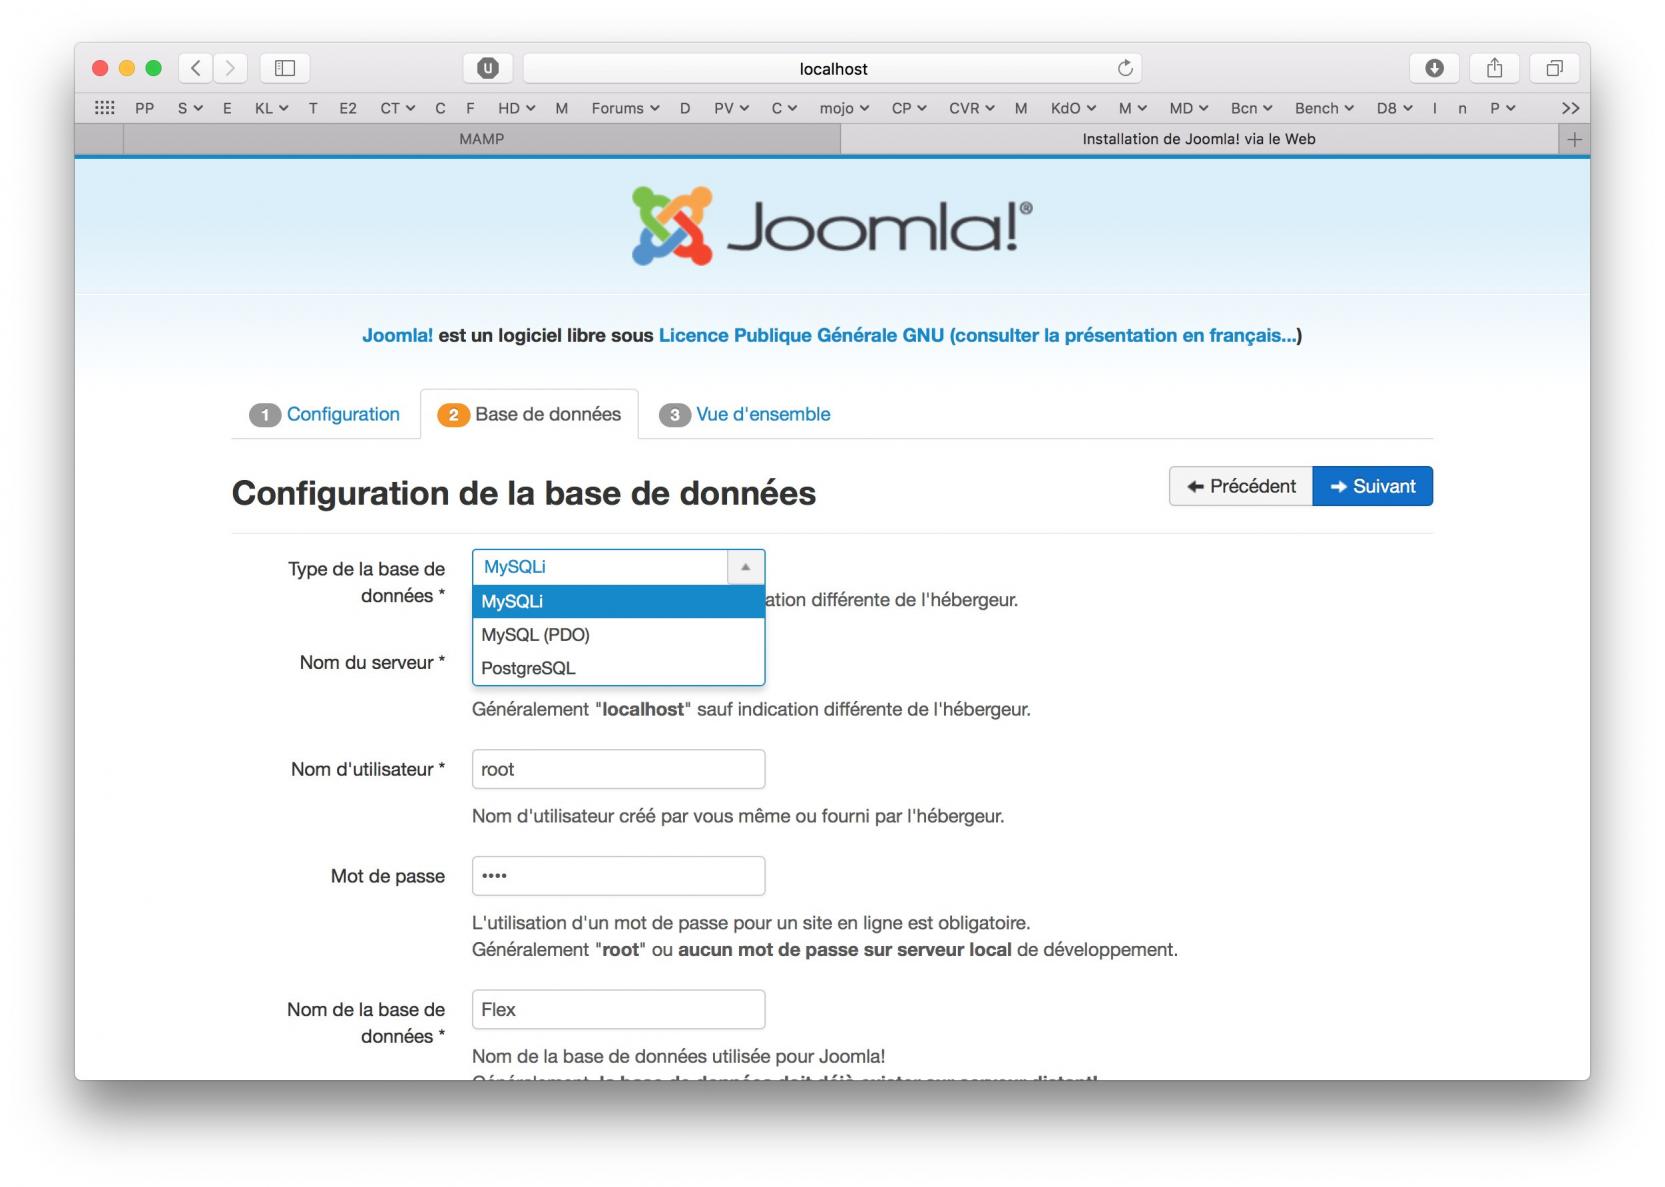Viewport: 1665px width, 1187px height.
Task: Select the Installation de Joomla! via le Web tab
Action: 1198,139
